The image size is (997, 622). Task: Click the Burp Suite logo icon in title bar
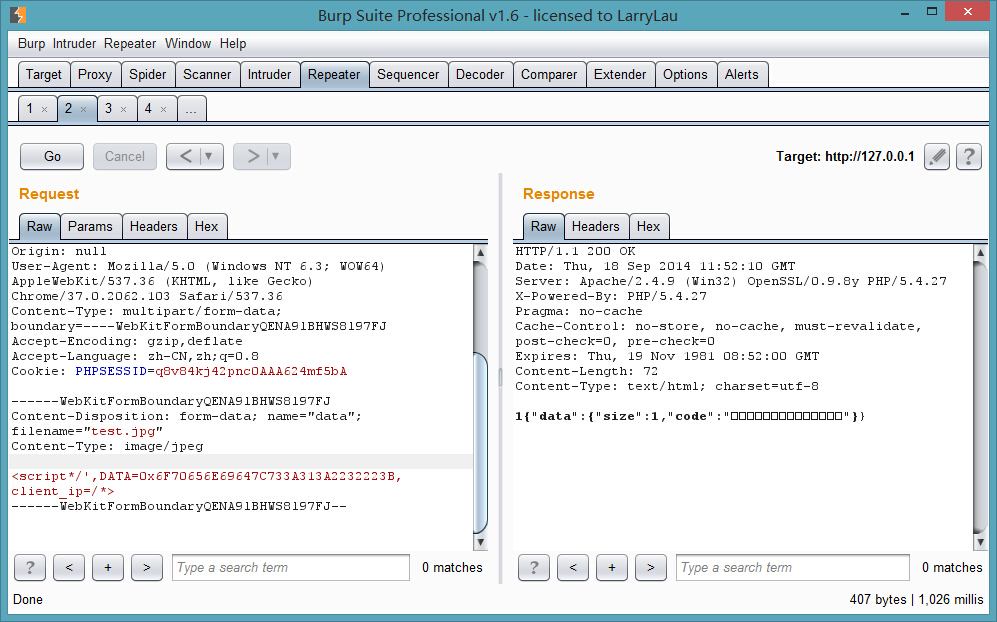pos(18,15)
